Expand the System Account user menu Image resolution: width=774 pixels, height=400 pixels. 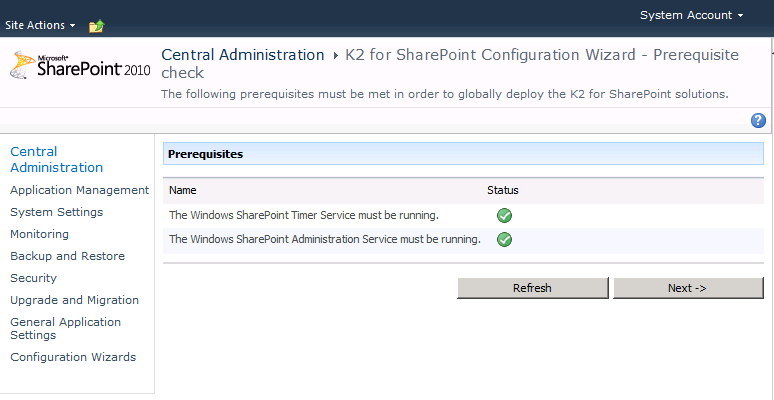pos(692,15)
